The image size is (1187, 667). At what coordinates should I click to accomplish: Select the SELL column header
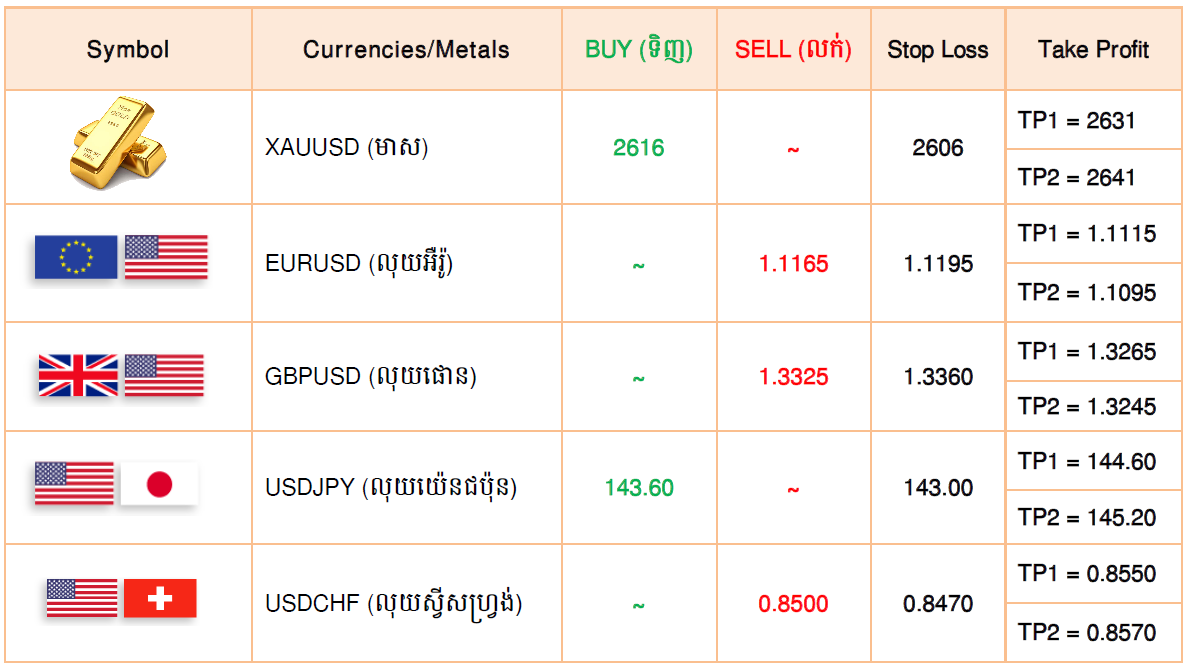(793, 50)
